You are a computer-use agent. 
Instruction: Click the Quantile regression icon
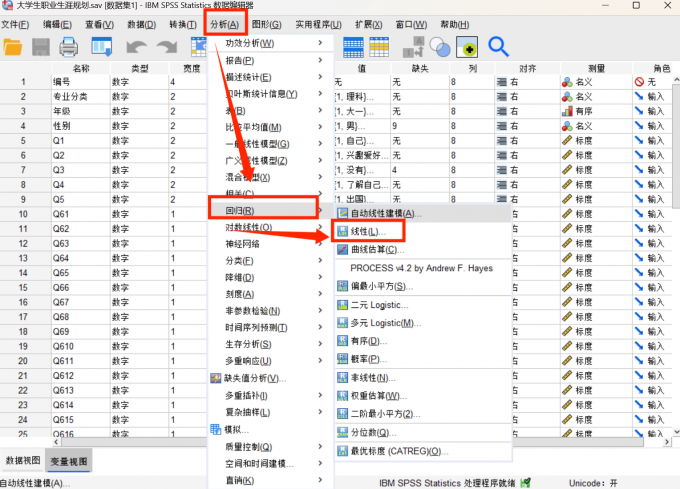point(343,433)
